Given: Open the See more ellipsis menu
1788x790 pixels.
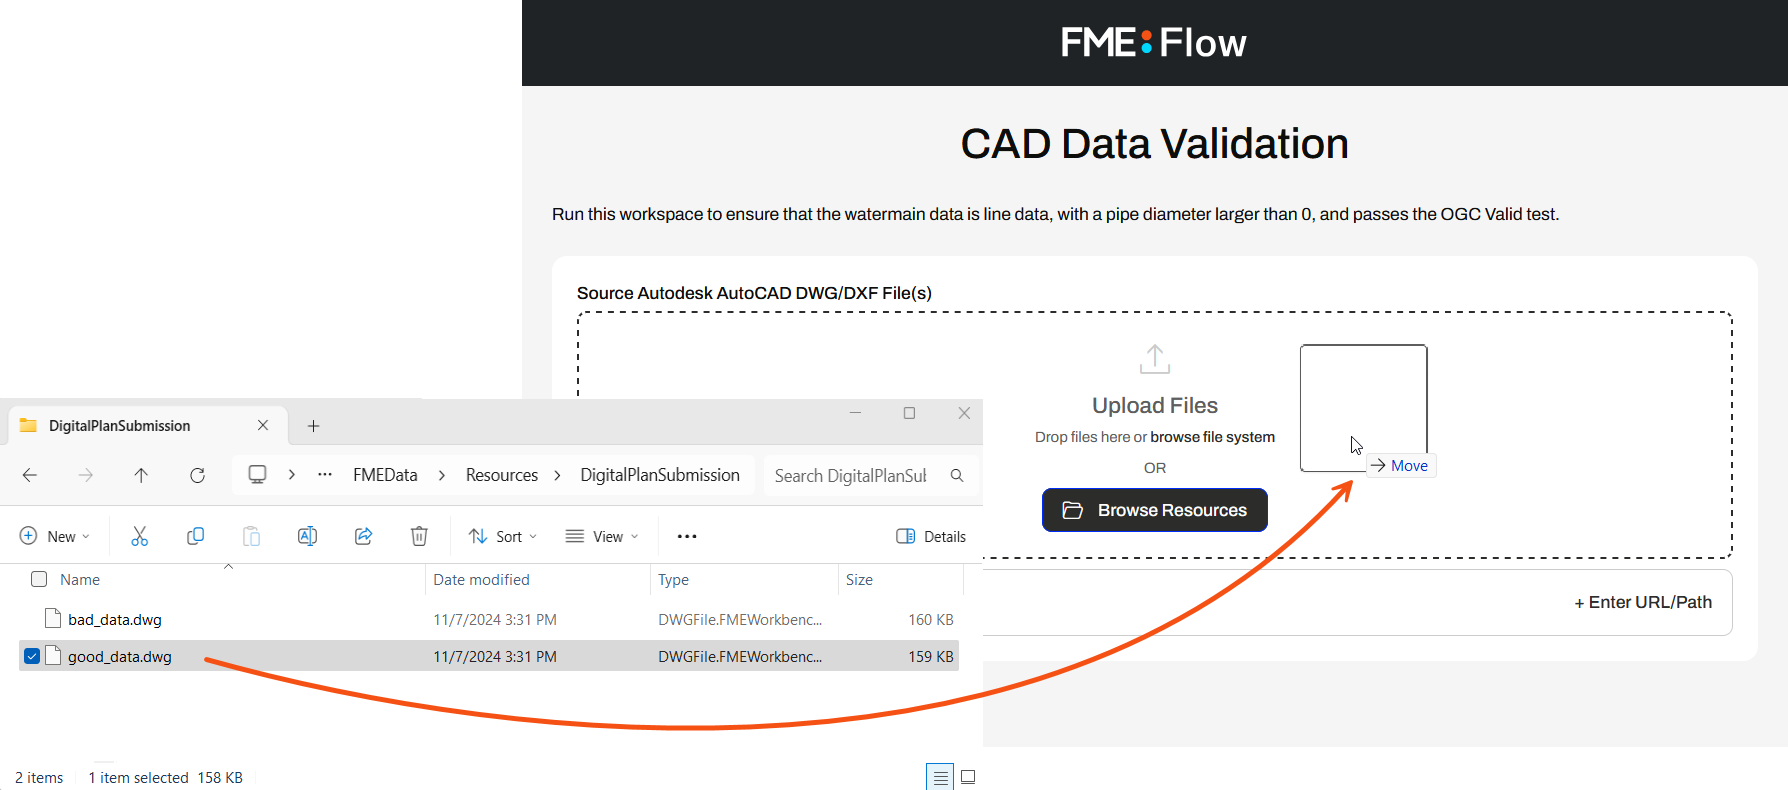Looking at the screenshot, I should (x=687, y=536).
